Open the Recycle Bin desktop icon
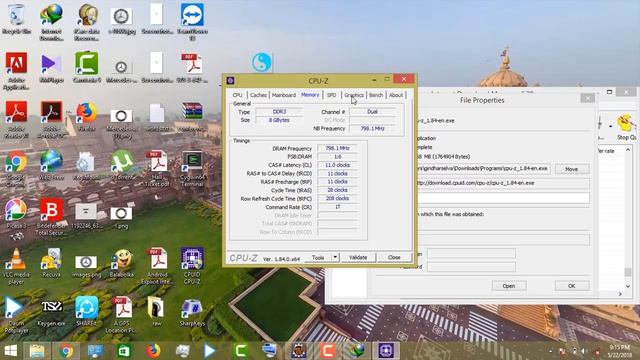 [16, 18]
